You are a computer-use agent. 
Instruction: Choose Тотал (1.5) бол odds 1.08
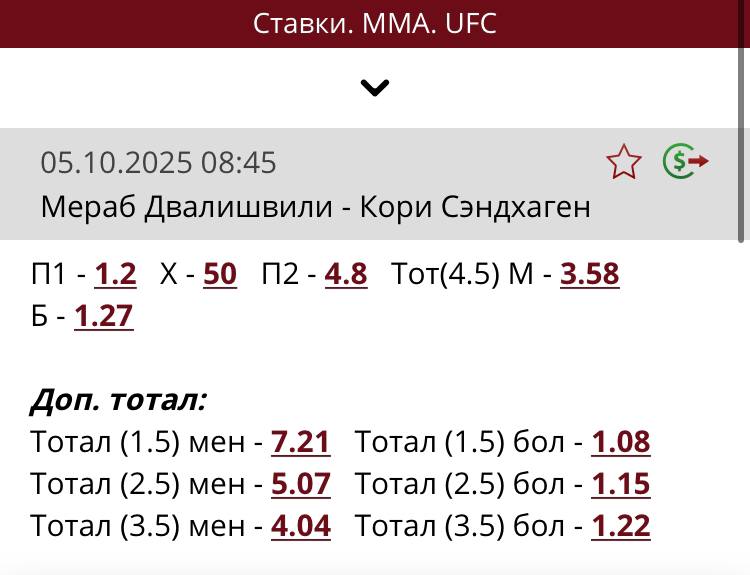[x=620, y=441]
